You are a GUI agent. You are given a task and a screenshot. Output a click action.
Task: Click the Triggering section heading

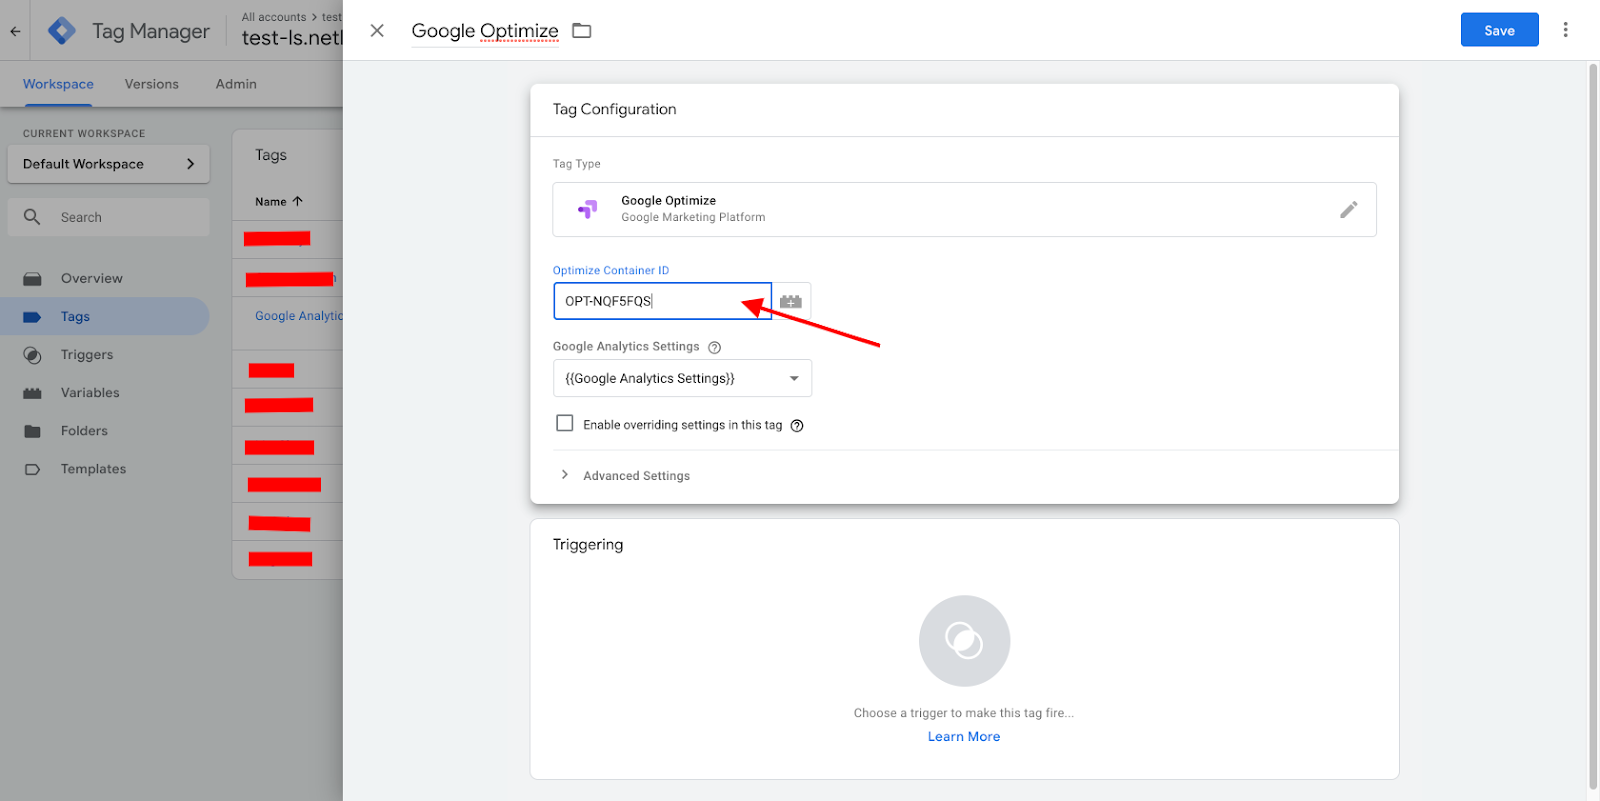[588, 544]
